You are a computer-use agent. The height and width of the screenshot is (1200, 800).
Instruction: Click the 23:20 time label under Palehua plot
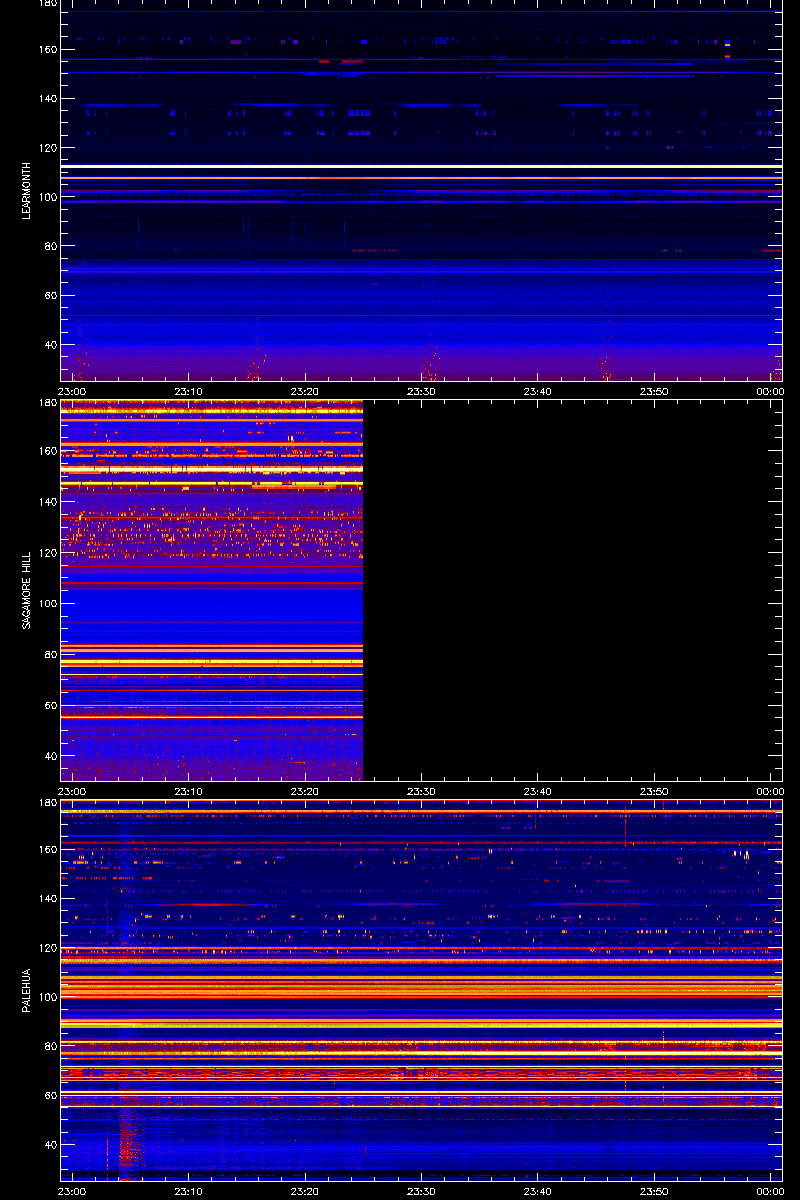pyautogui.click(x=305, y=1192)
